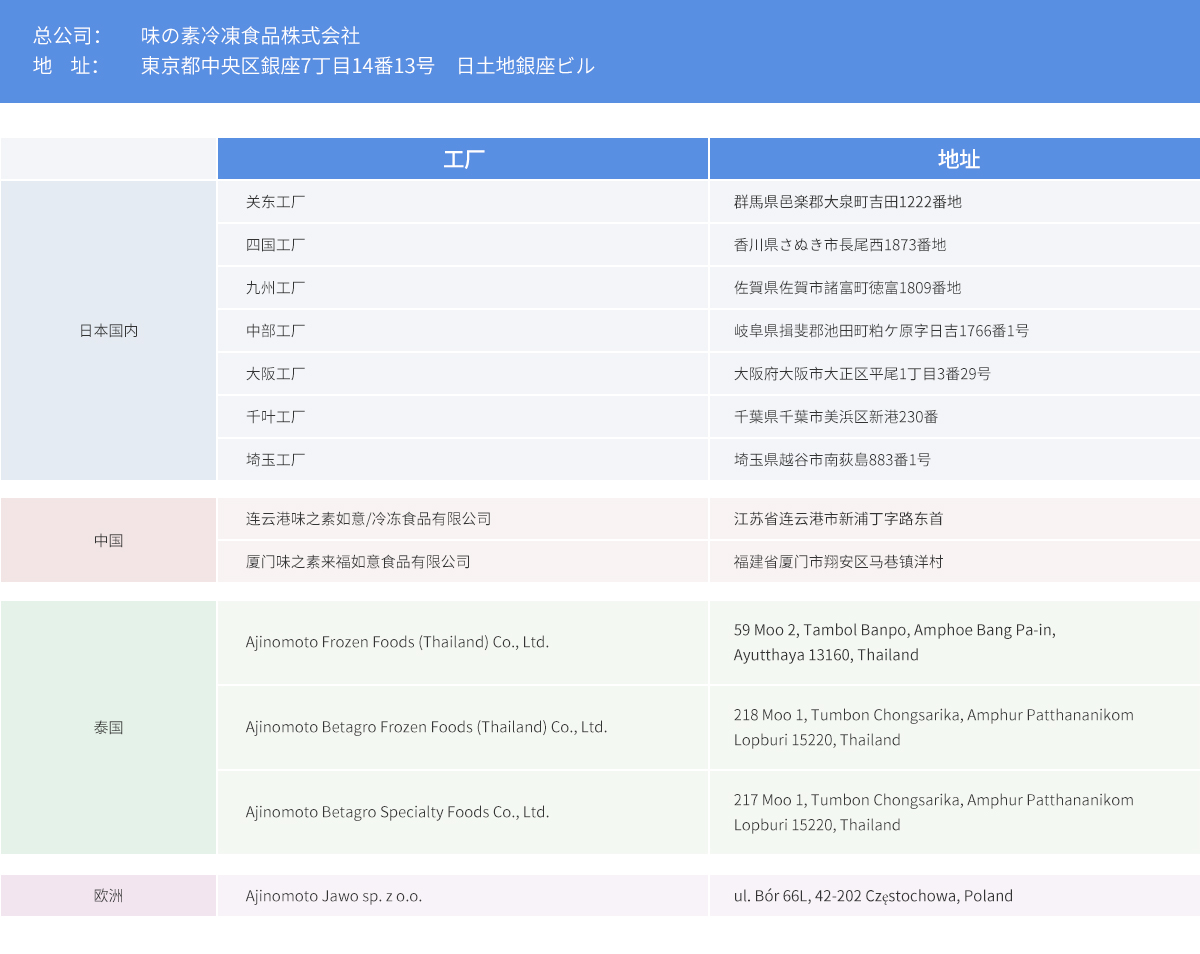Click headquarters address 東京都中央区銀座7丁目14番13号
The image size is (1200, 954).
click(x=287, y=66)
